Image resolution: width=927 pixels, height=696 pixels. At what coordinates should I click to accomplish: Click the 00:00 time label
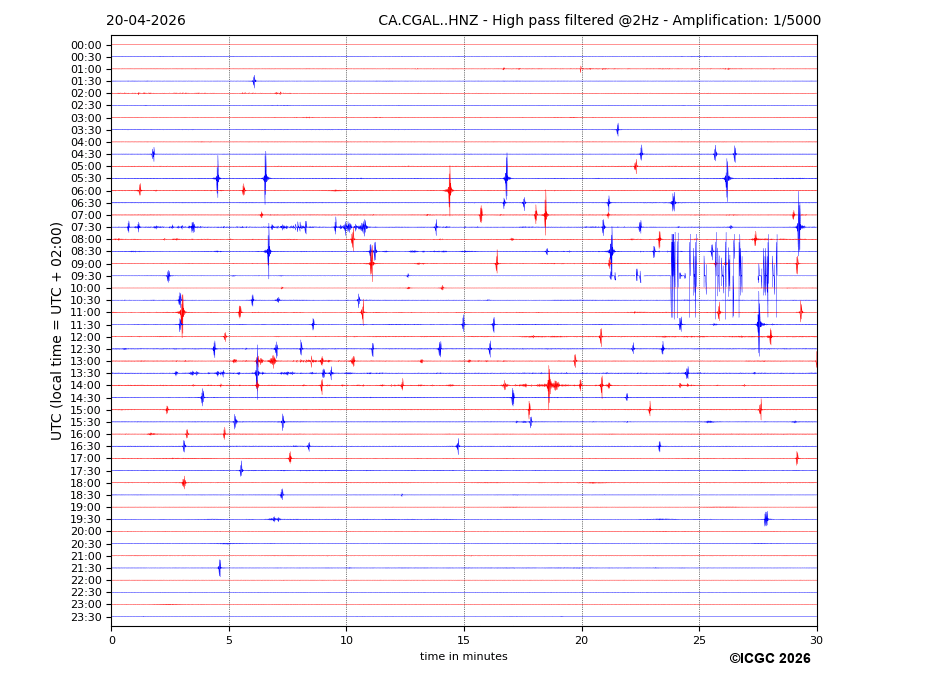pyautogui.click(x=86, y=45)
